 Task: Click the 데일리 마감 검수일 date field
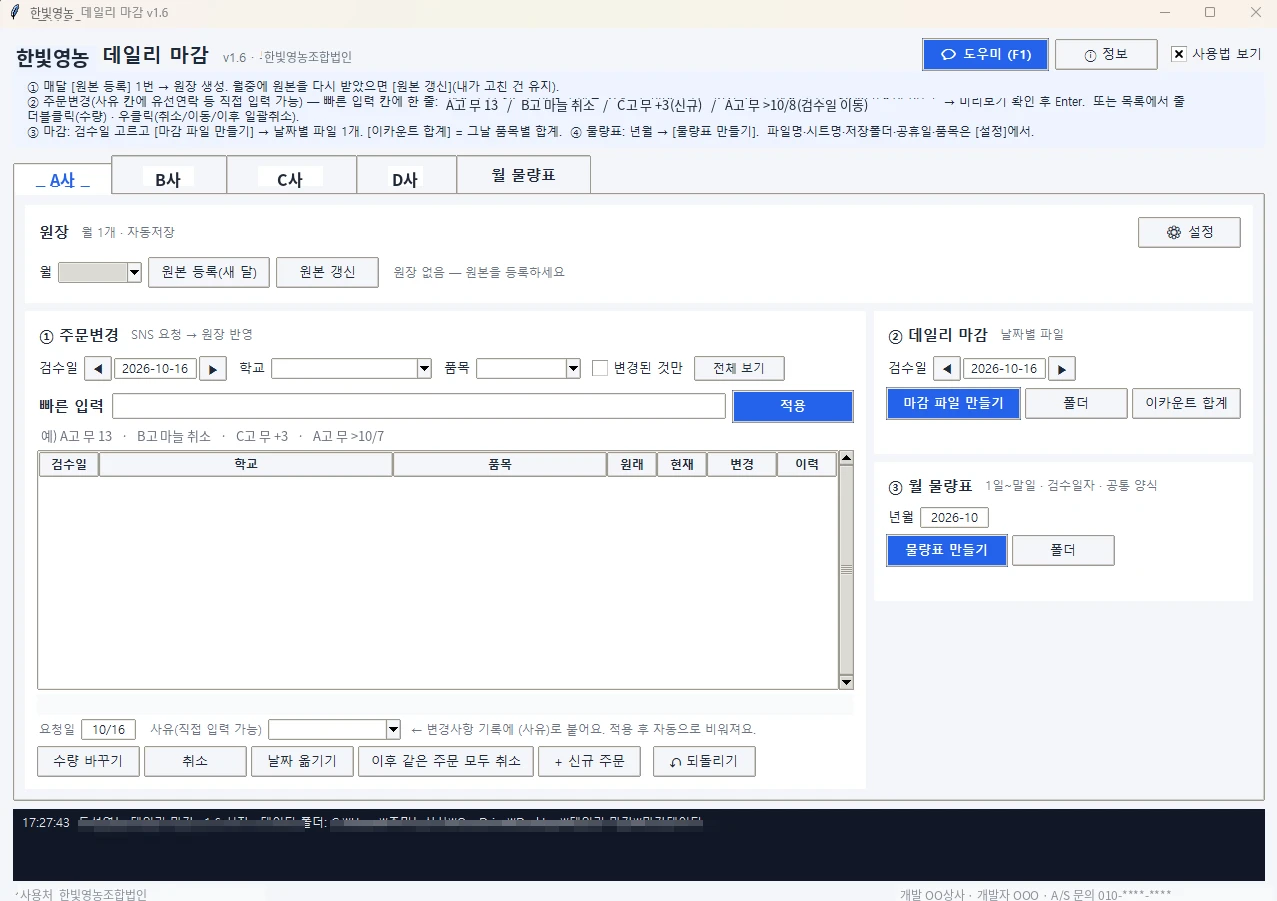pyautogui.click(x=1004, y=368)
